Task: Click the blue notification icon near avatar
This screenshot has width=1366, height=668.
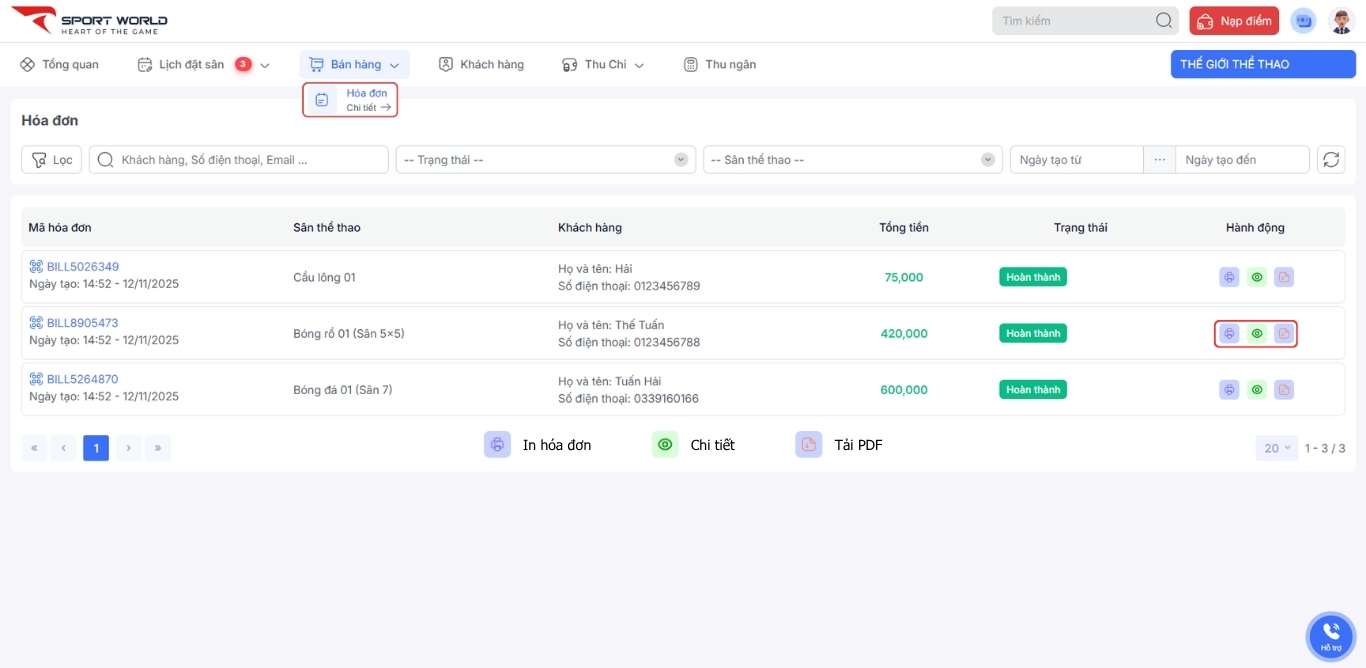Action: (x=1303, y=21)
